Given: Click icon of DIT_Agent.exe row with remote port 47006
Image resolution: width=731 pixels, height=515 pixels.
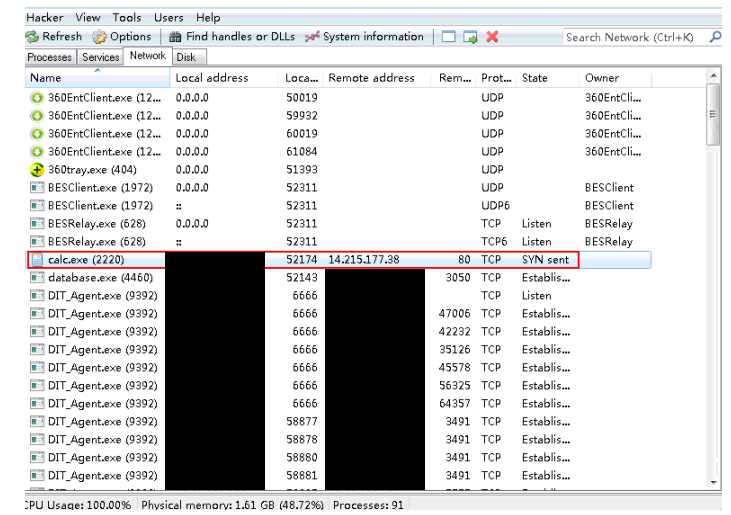Looking at the screenshot, I should pos(37,314).
